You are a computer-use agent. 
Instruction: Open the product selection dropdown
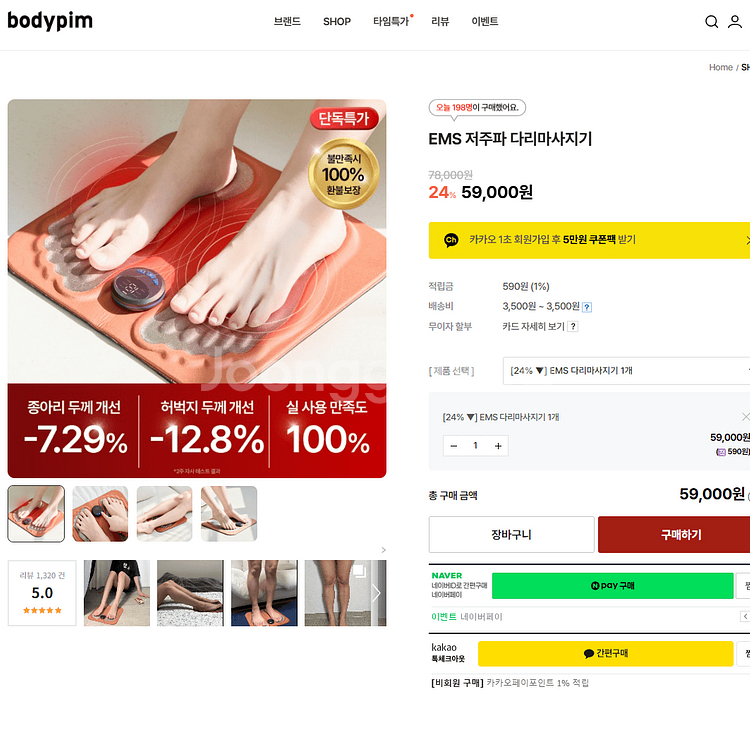(x=626, y=371)
